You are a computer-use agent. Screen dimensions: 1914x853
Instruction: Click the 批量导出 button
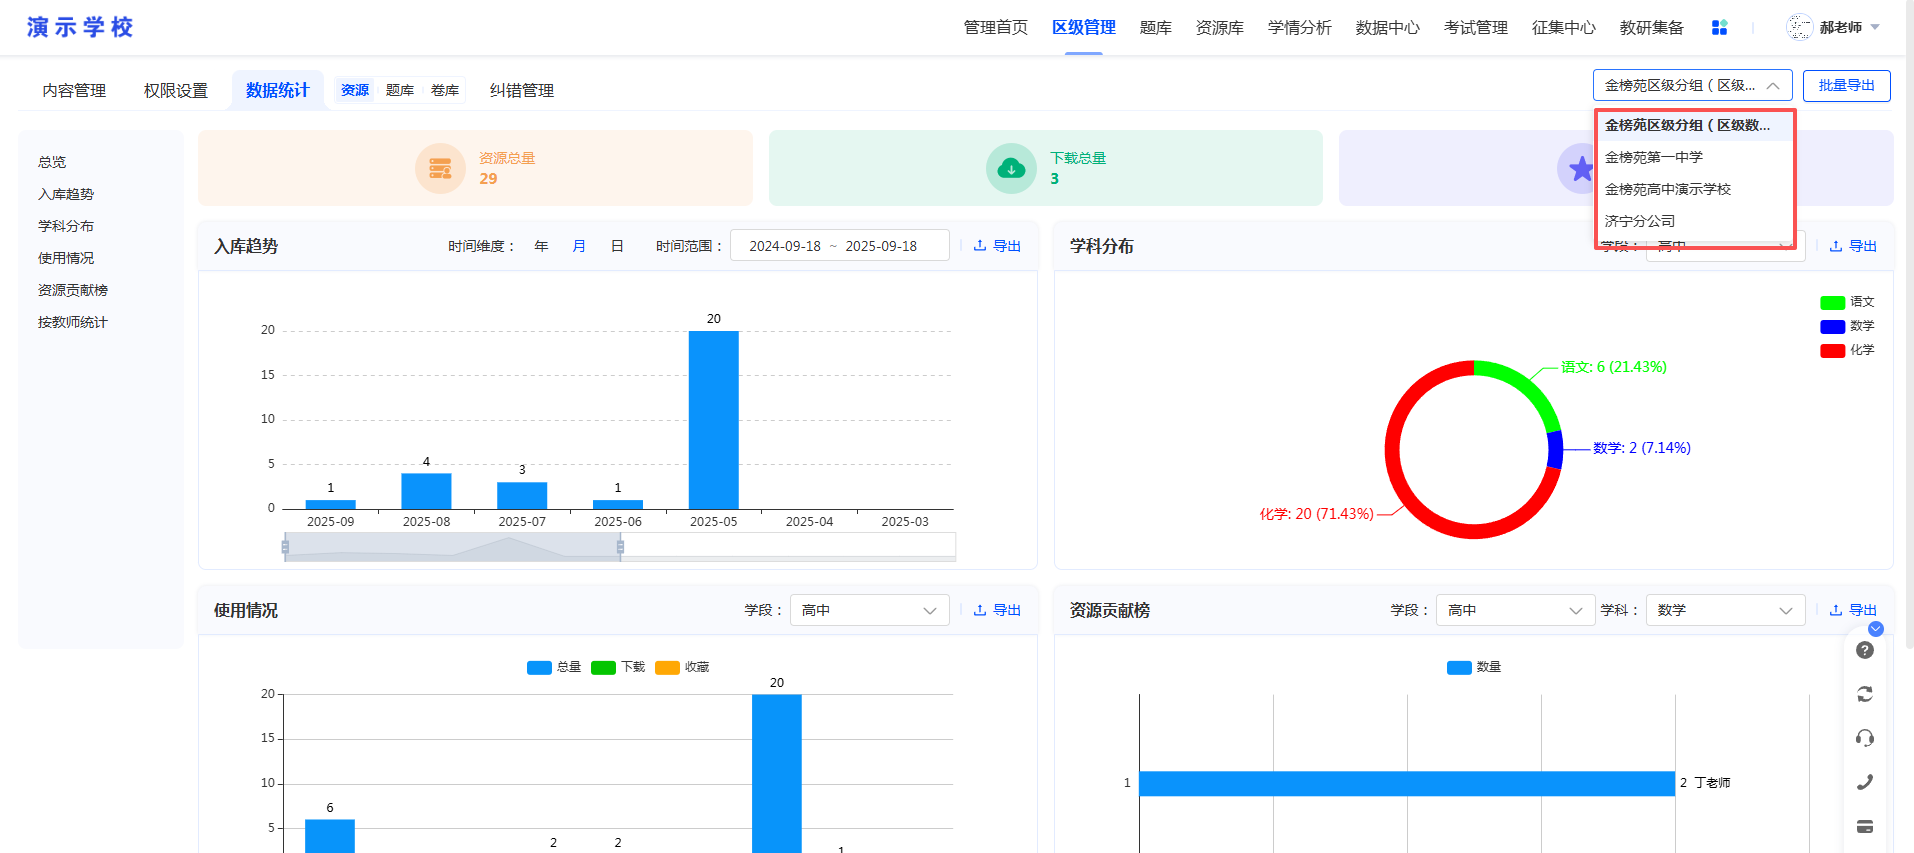click(1846, 86)
